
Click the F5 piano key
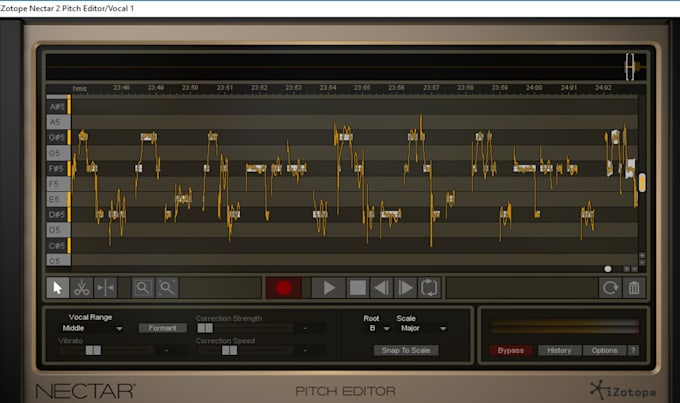pyautogui.click(x=57, y=184)
